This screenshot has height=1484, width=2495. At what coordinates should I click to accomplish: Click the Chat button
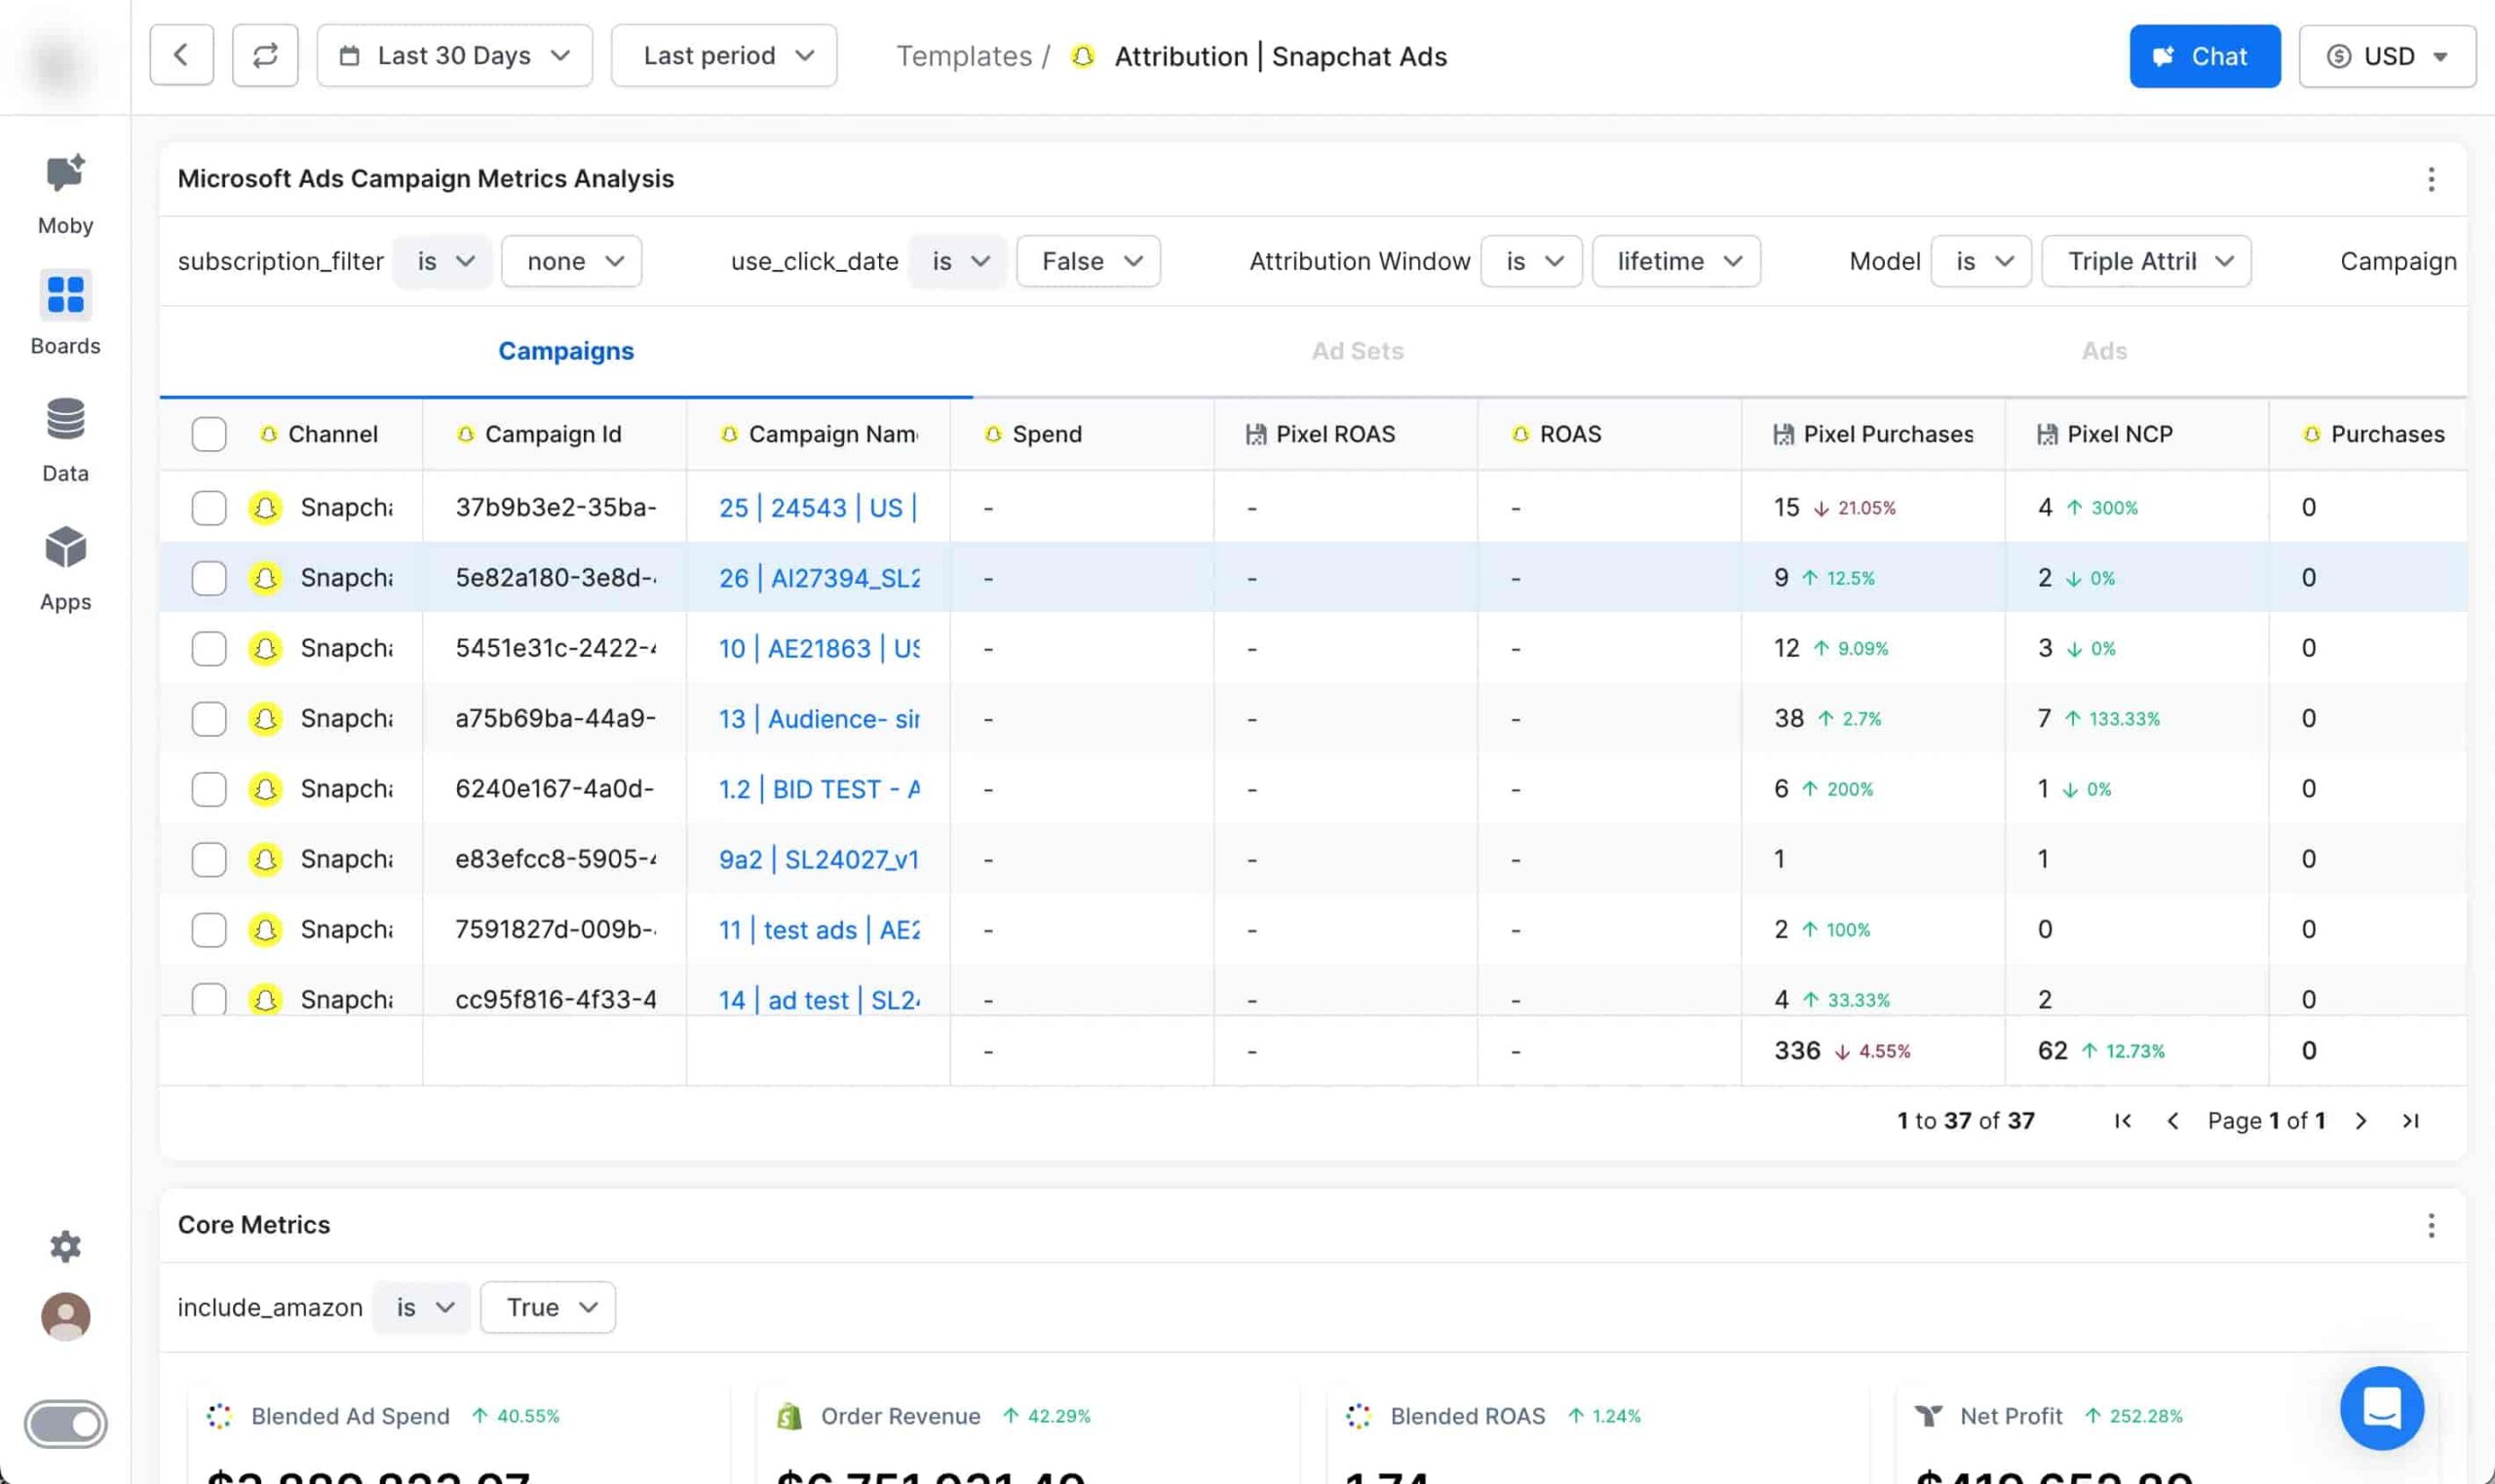click(2204, 55)
